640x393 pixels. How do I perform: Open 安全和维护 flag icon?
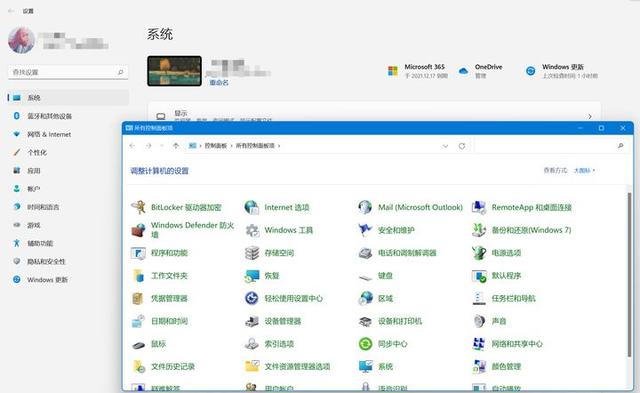(365, 230)
